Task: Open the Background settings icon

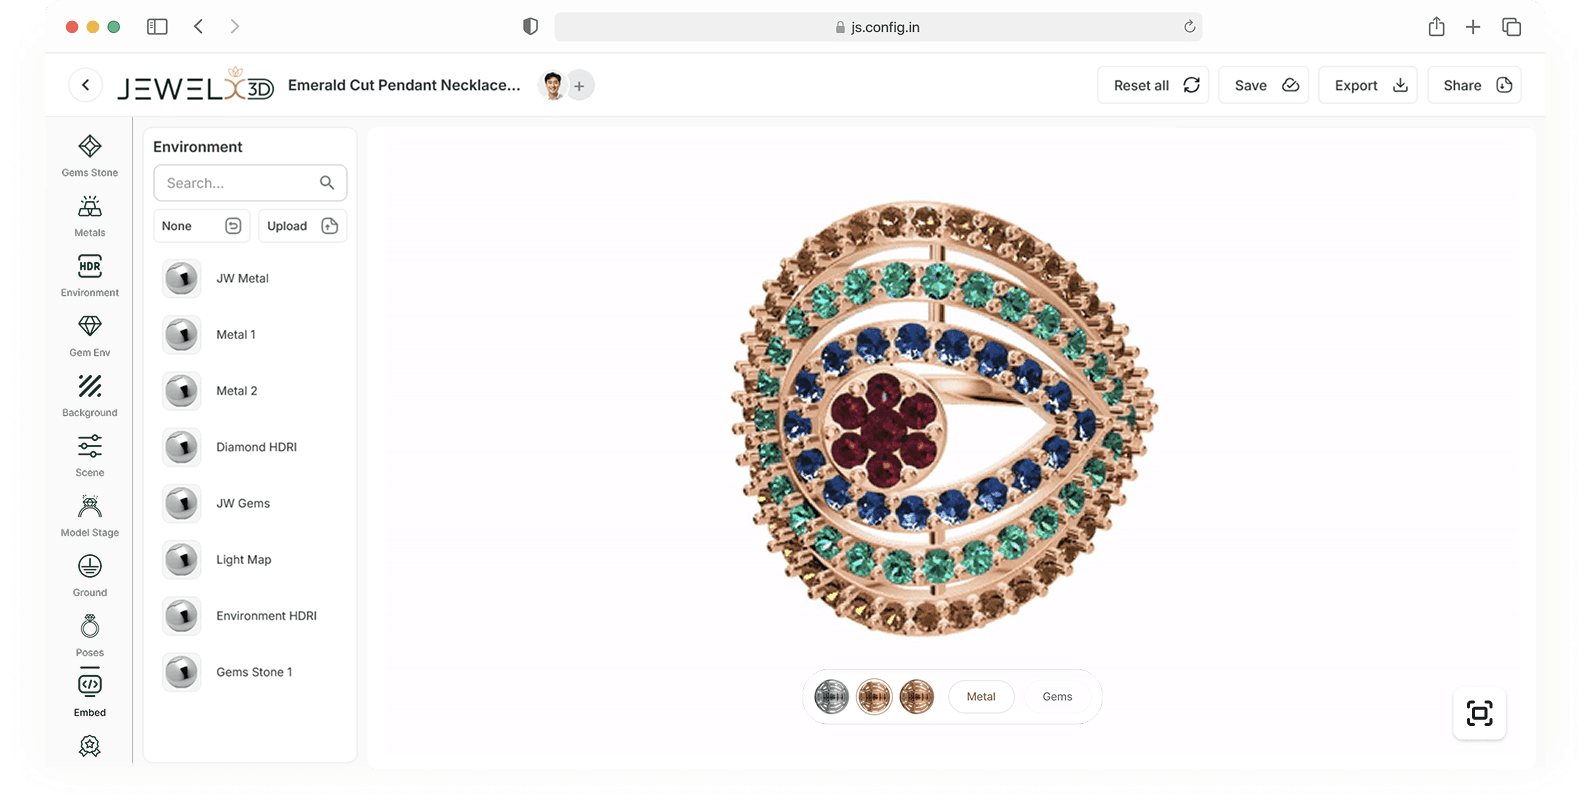Action: 90,396
